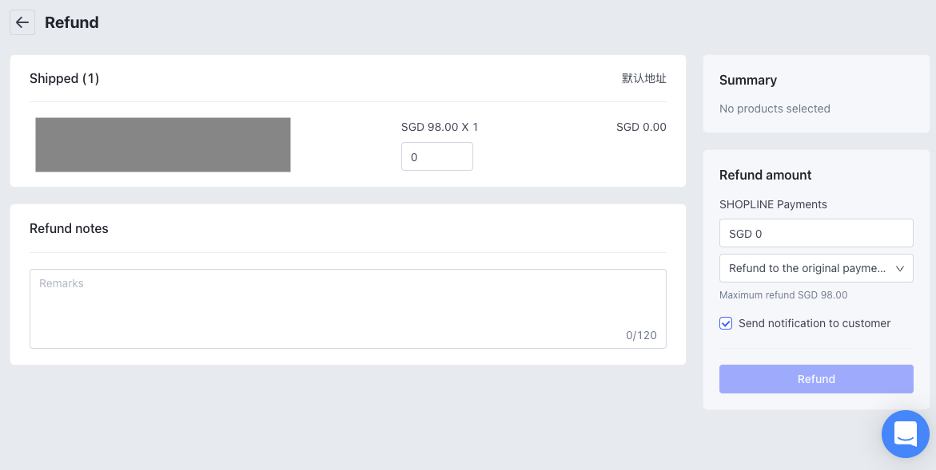Click the 'Send notification to customer' label
The height and width of the screenshot is (470, 936).
tap(814, 323)
